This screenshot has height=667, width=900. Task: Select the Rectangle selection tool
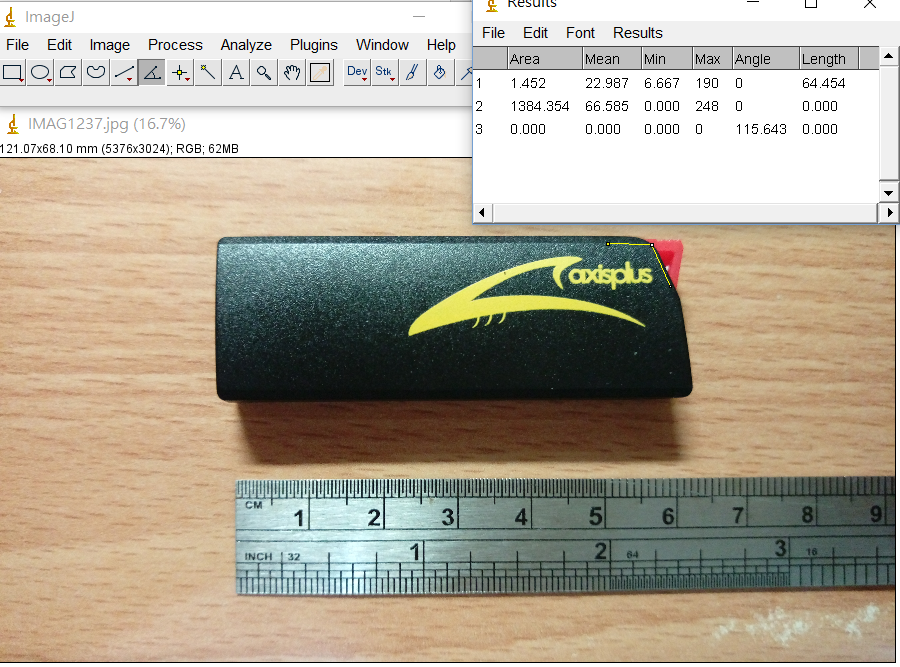point(13,73)
